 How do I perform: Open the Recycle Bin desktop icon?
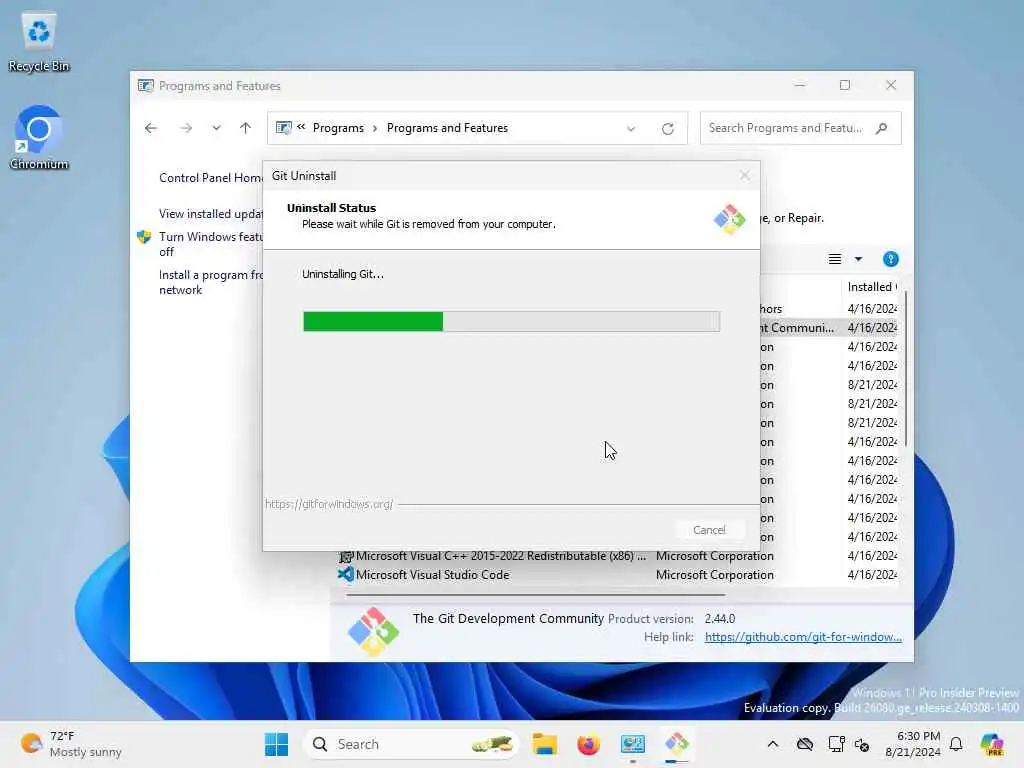pos(39,42)
